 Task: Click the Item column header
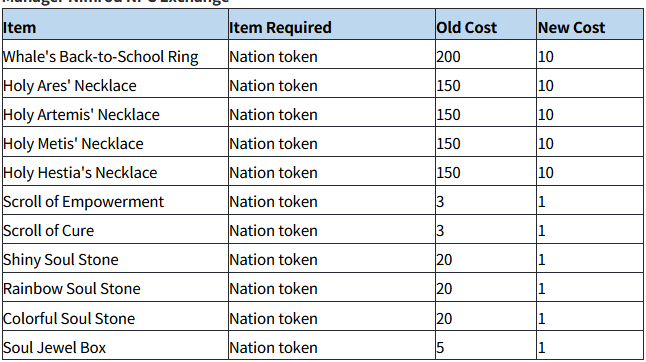(x=115, y=25)
